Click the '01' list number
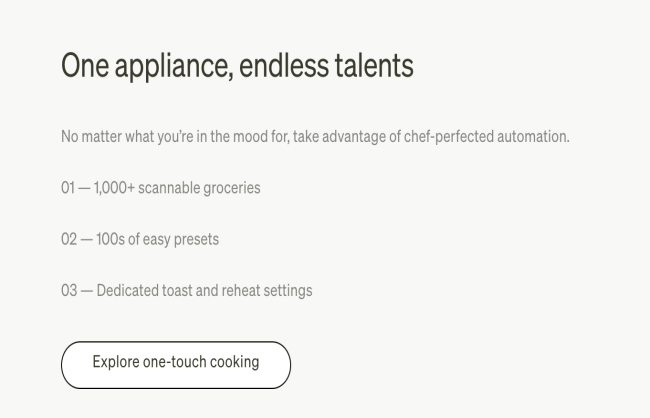Screen dimensions: 650x418 tap(68, 188)
